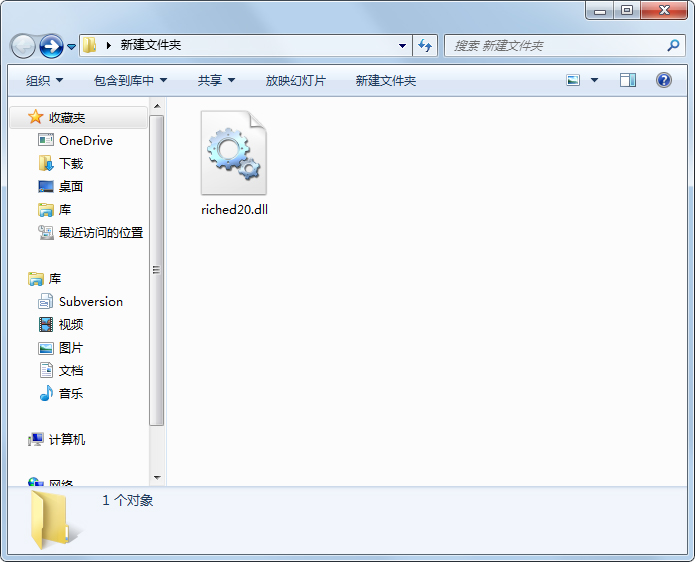695x562 pixels.
Task: Select the Subversion library
Action: [x=90, y=302]
